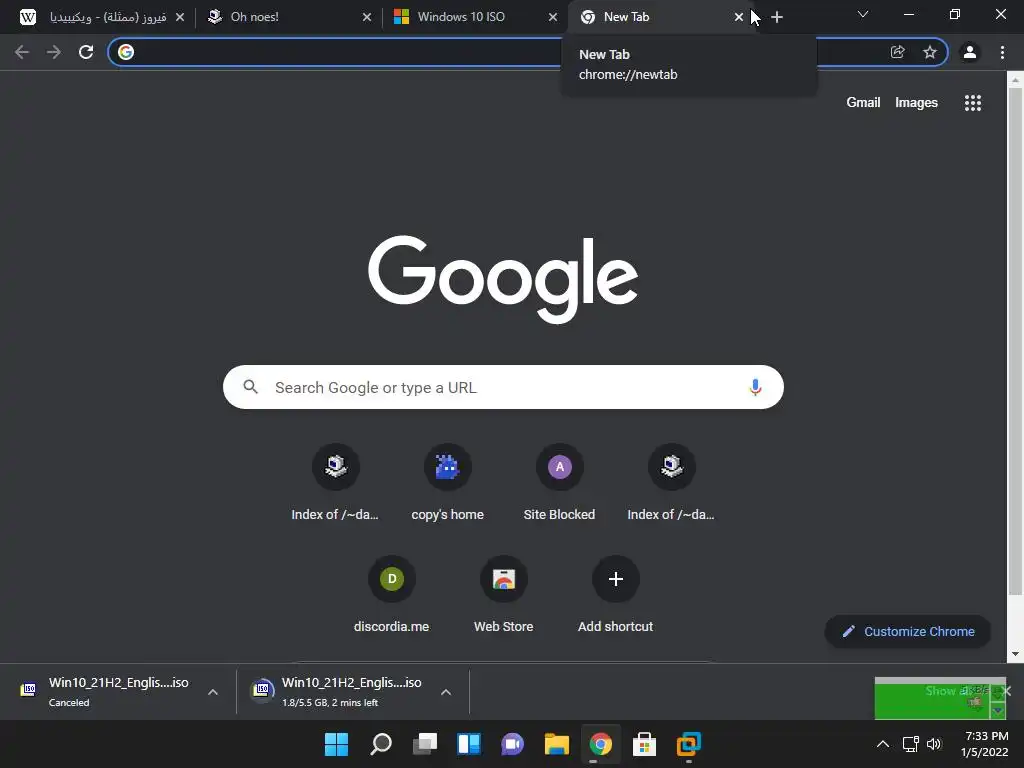Open the network icon in system tray
This screenshot has height=768, width=1024.
(910, 744)
